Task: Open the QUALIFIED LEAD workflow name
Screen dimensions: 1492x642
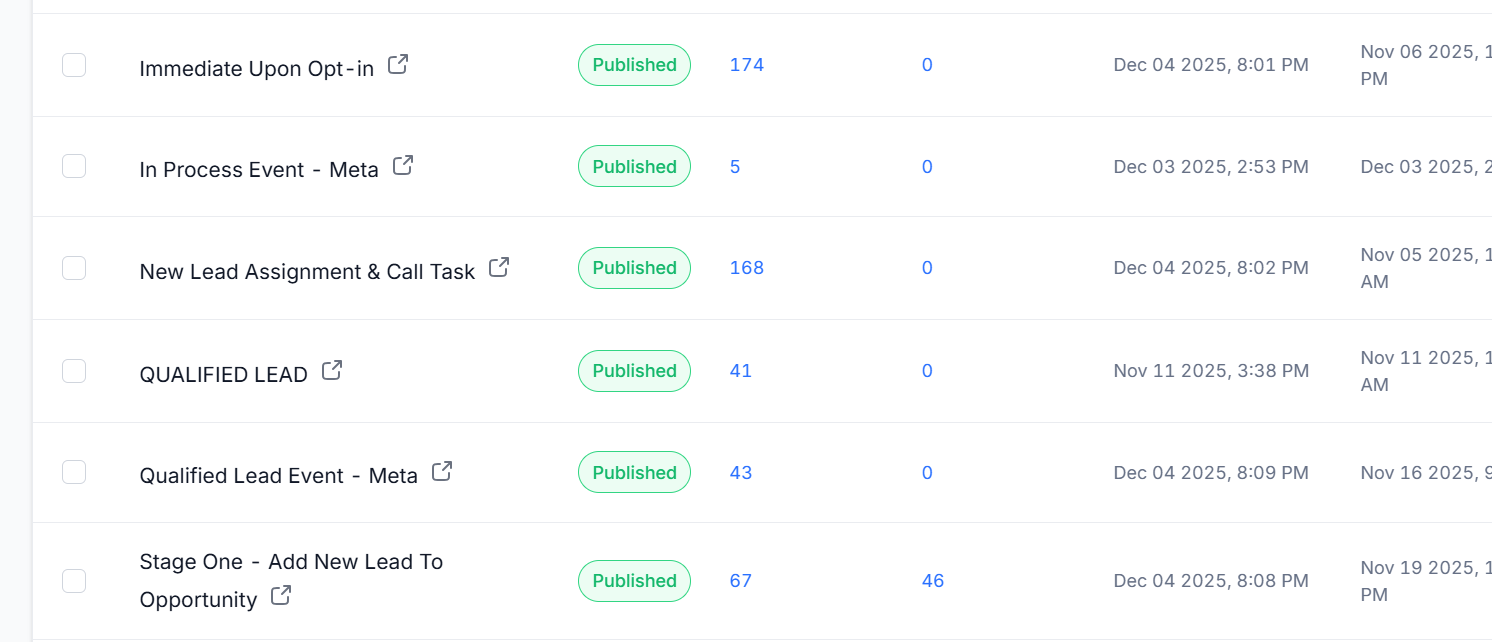Action: click(x=223, y=375)
